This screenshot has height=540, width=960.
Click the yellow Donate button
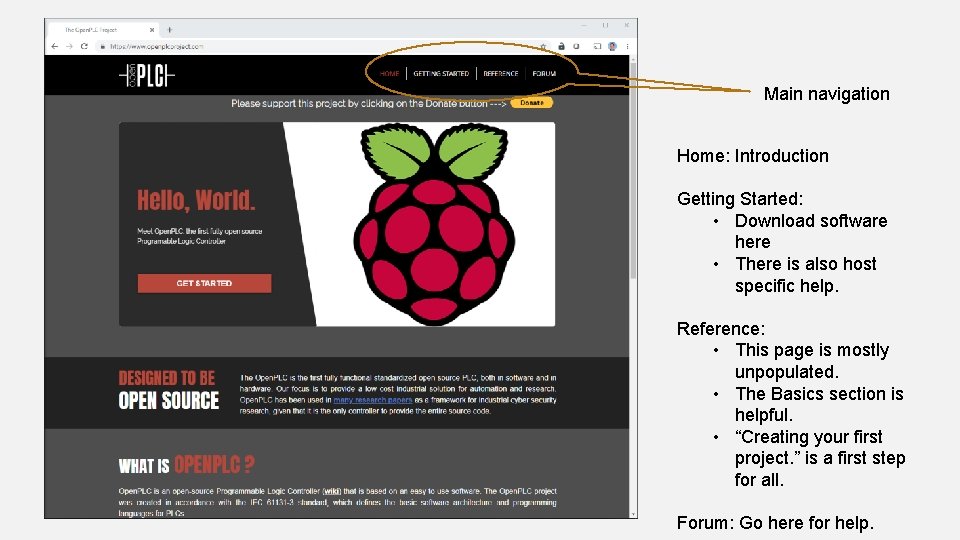pyautogui.click(x=531, y=103)
